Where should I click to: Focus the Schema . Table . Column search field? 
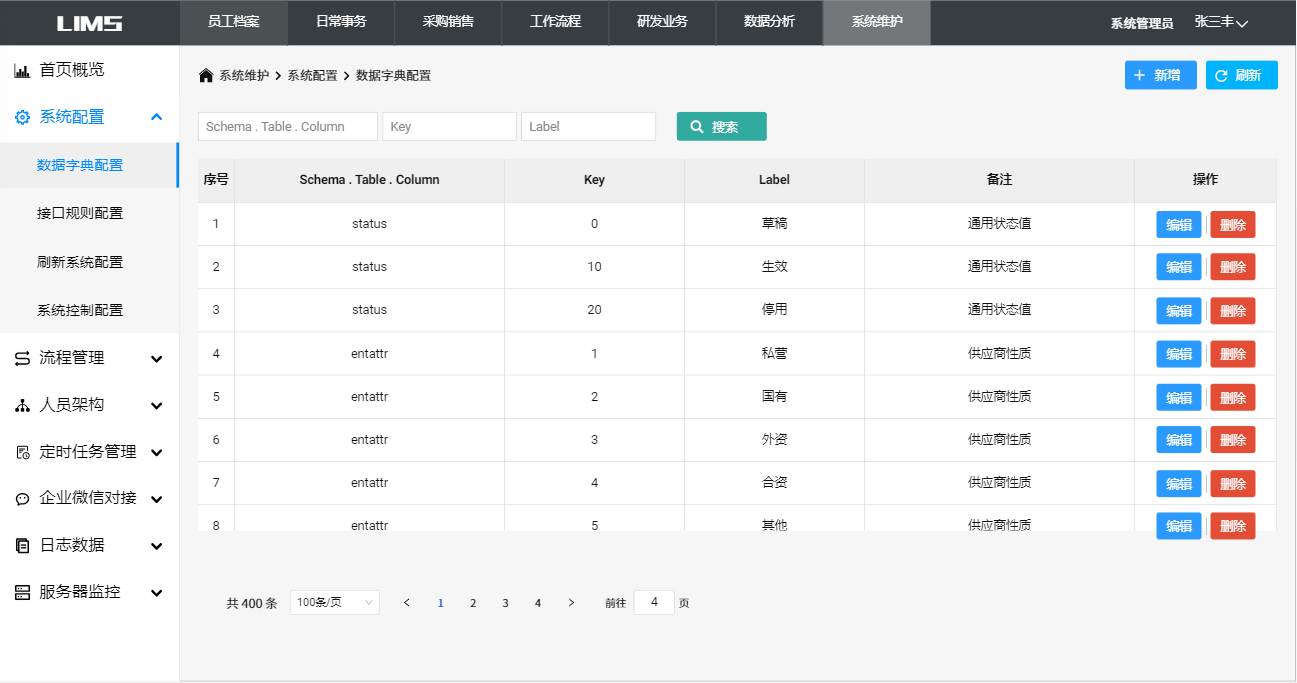288,127
